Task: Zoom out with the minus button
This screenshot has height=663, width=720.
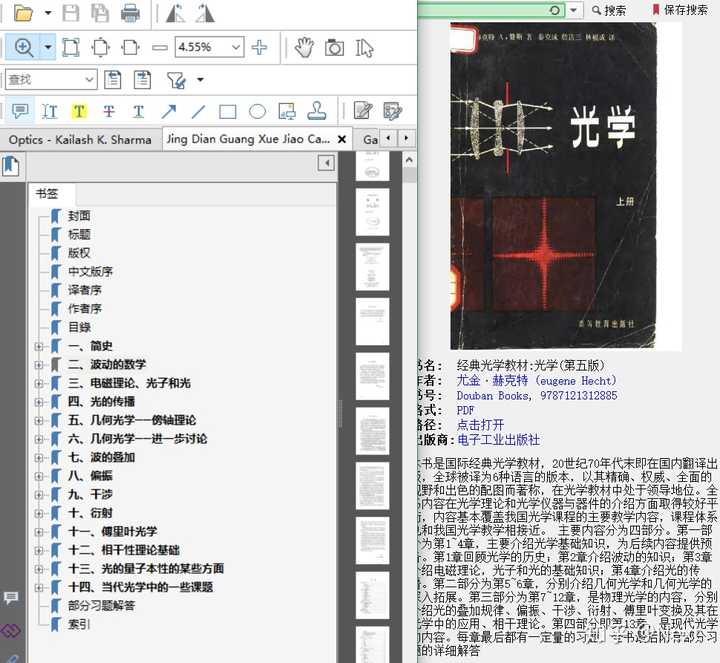Action: 160,47
